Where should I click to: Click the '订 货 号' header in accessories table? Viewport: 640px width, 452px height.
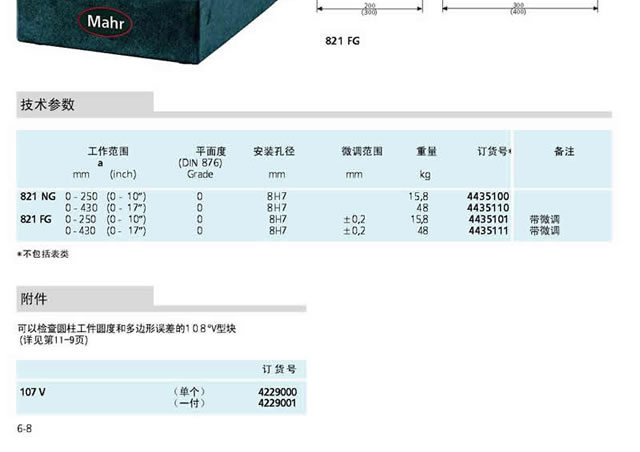pos(279,369)
